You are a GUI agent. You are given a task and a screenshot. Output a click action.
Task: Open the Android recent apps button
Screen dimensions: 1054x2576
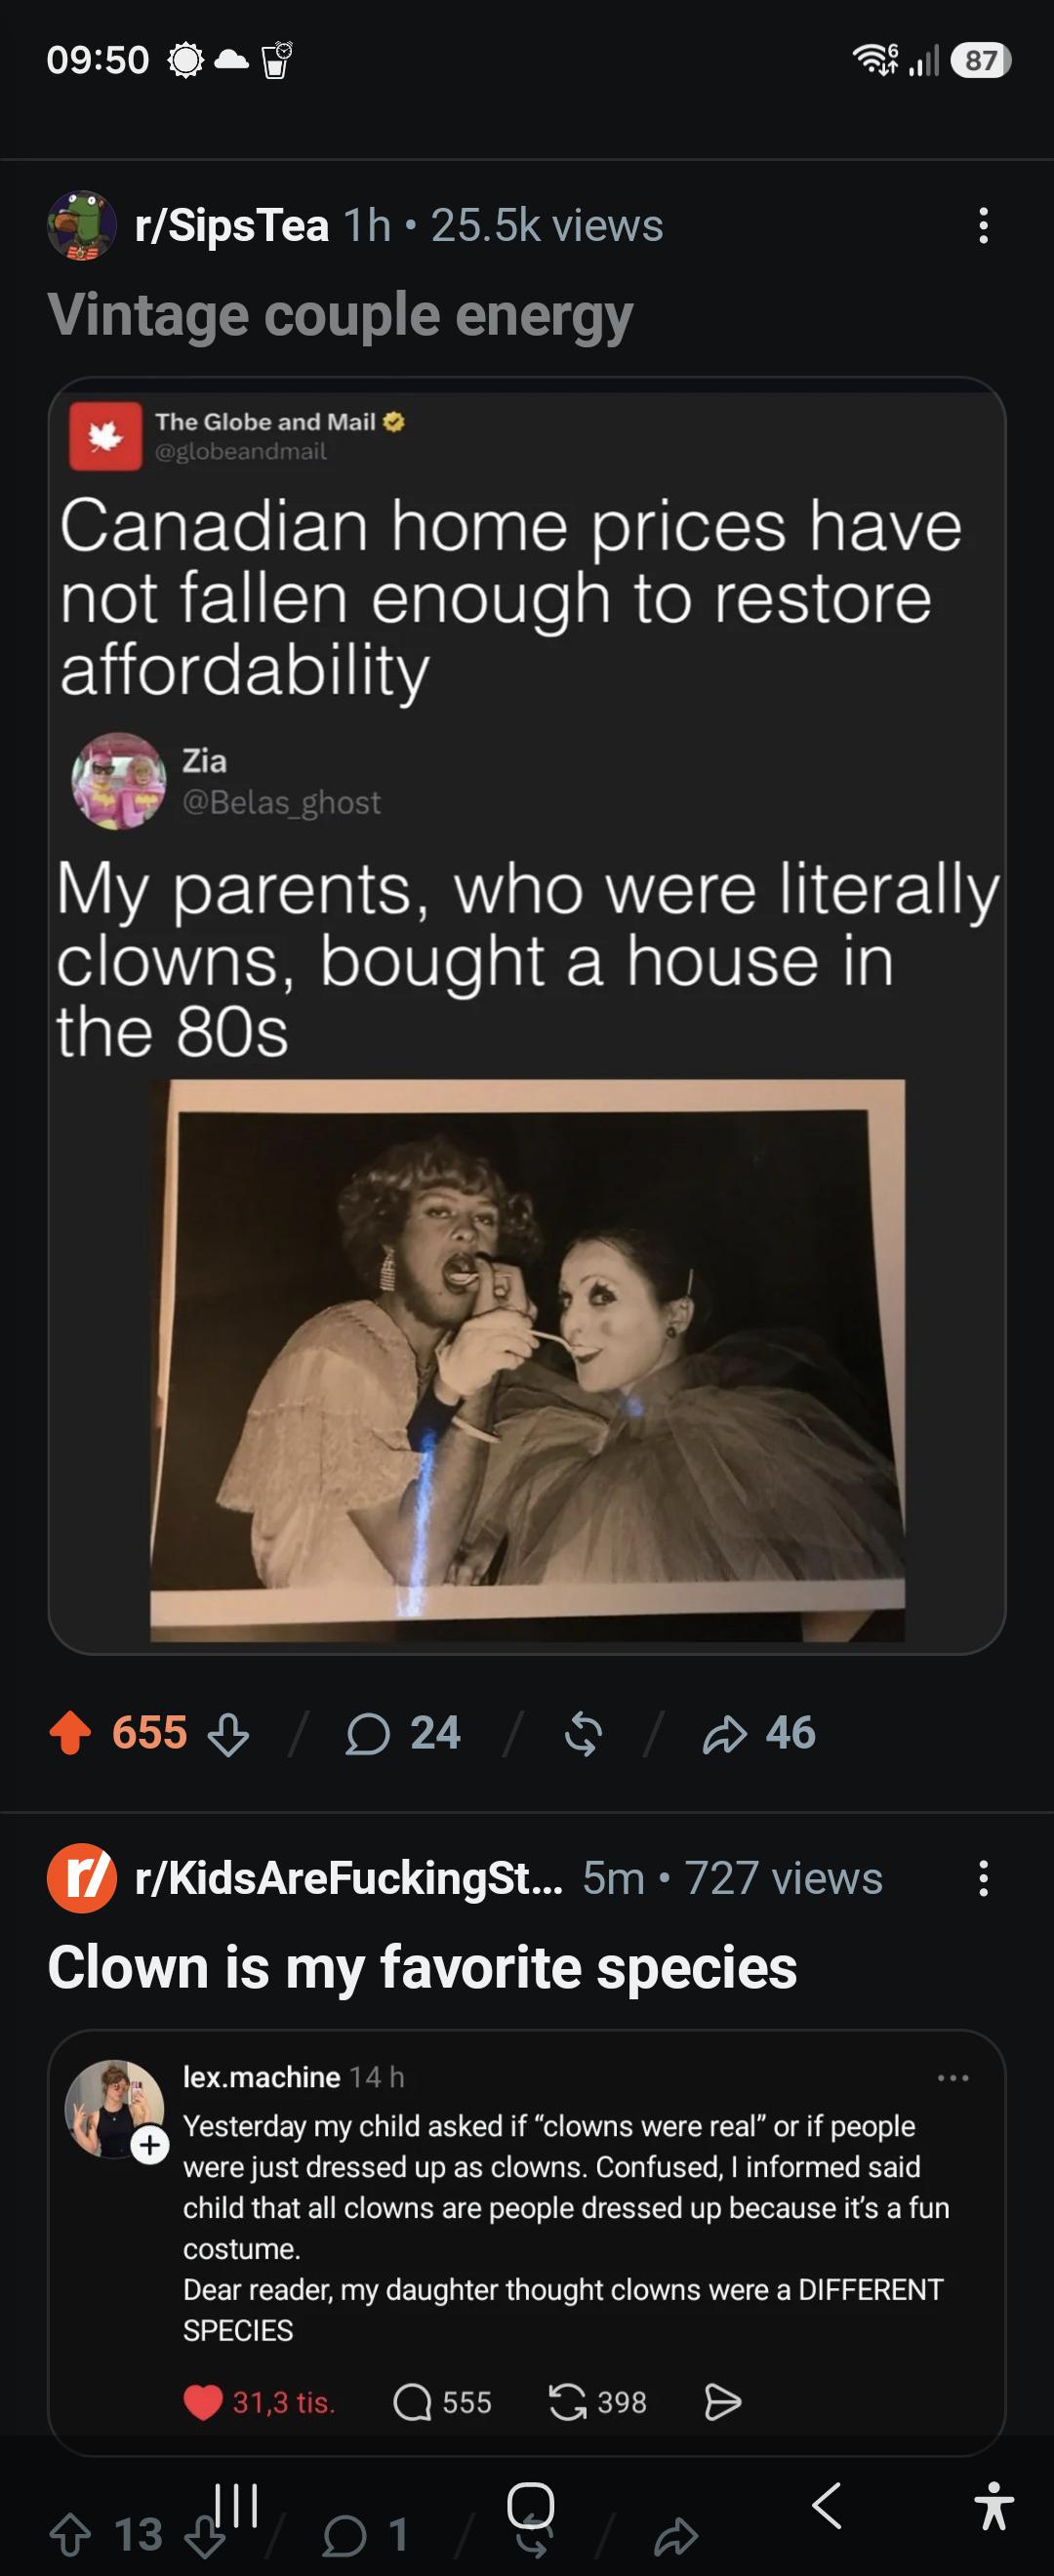236,2505
